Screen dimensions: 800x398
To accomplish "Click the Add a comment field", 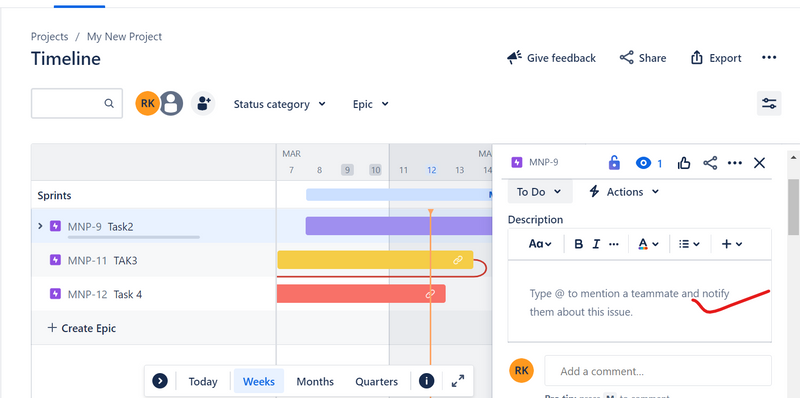I will [658, 371].
